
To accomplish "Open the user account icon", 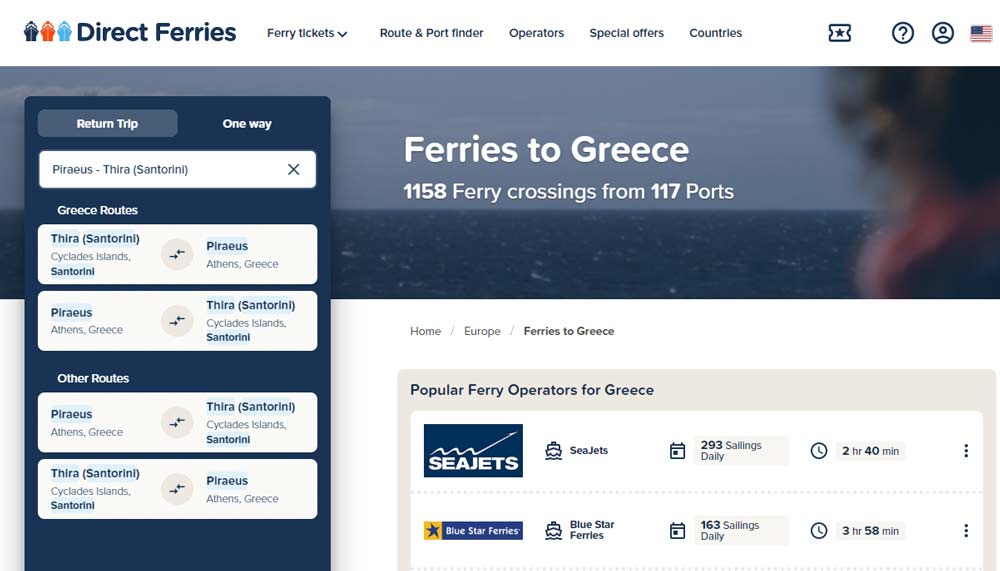I will tap(943, 33).
